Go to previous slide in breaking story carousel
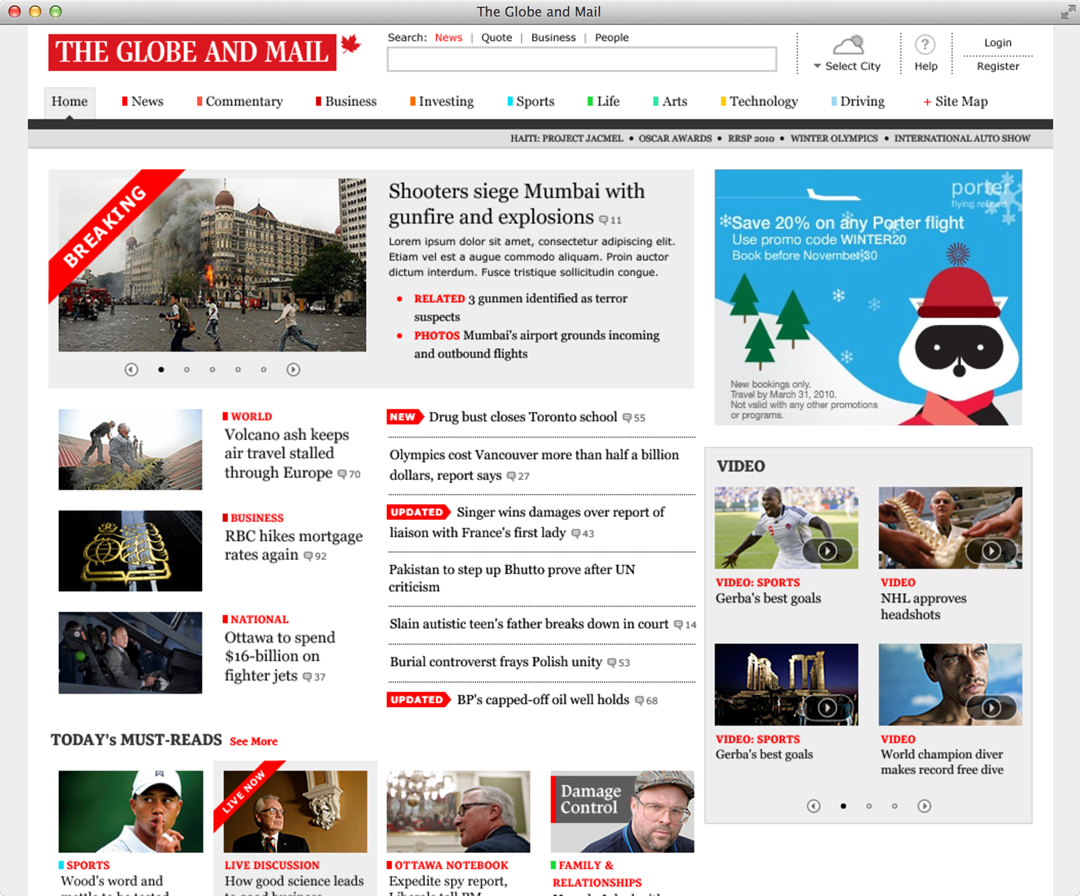 [x=131, y=370]
